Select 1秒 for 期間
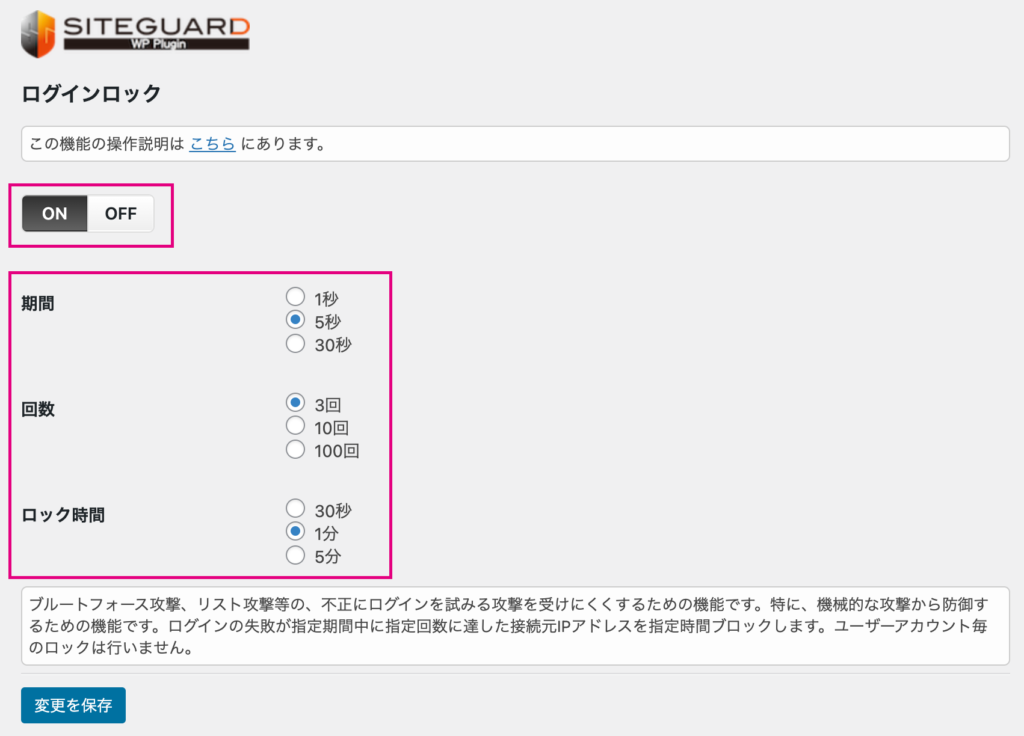This screenshot has height=736, width=1024. [x=295, y=297]
